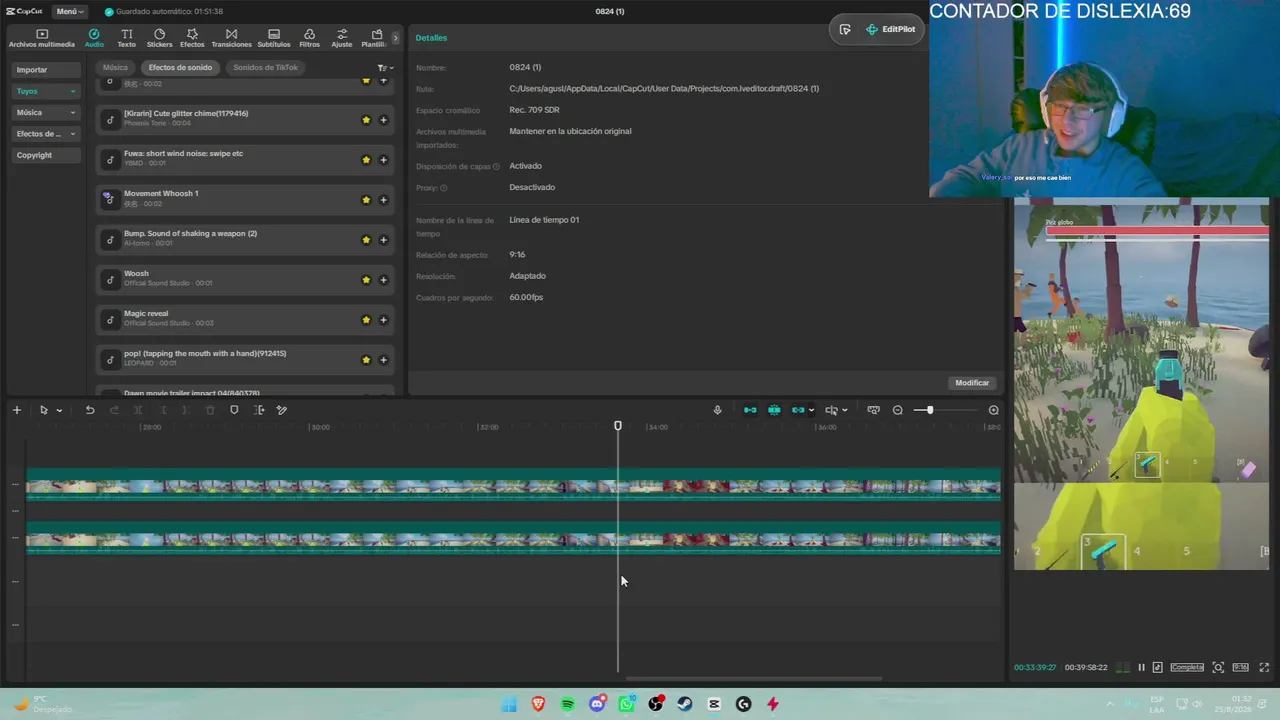Expand the Música sidebar category
Image resolution: width=1280 pixels, height=720 pixels.
point(46,113)
